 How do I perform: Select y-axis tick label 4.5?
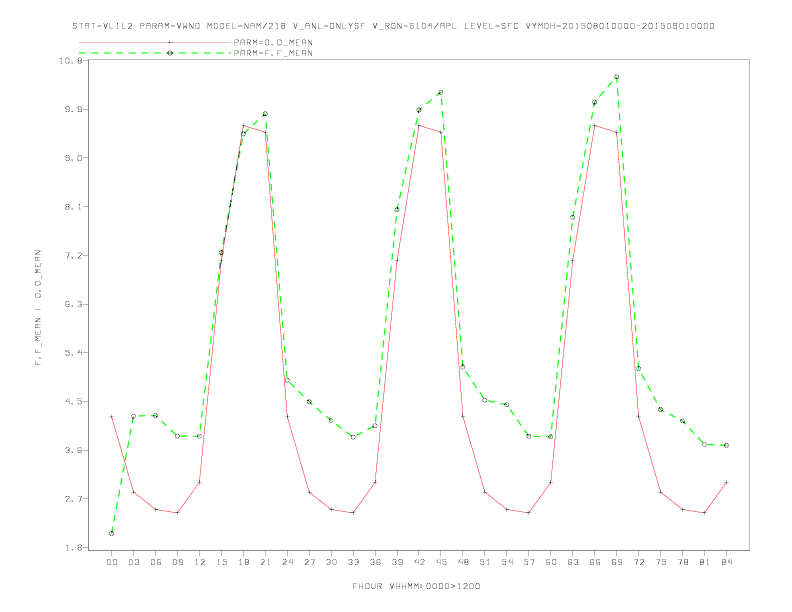(x=74, y=401)
